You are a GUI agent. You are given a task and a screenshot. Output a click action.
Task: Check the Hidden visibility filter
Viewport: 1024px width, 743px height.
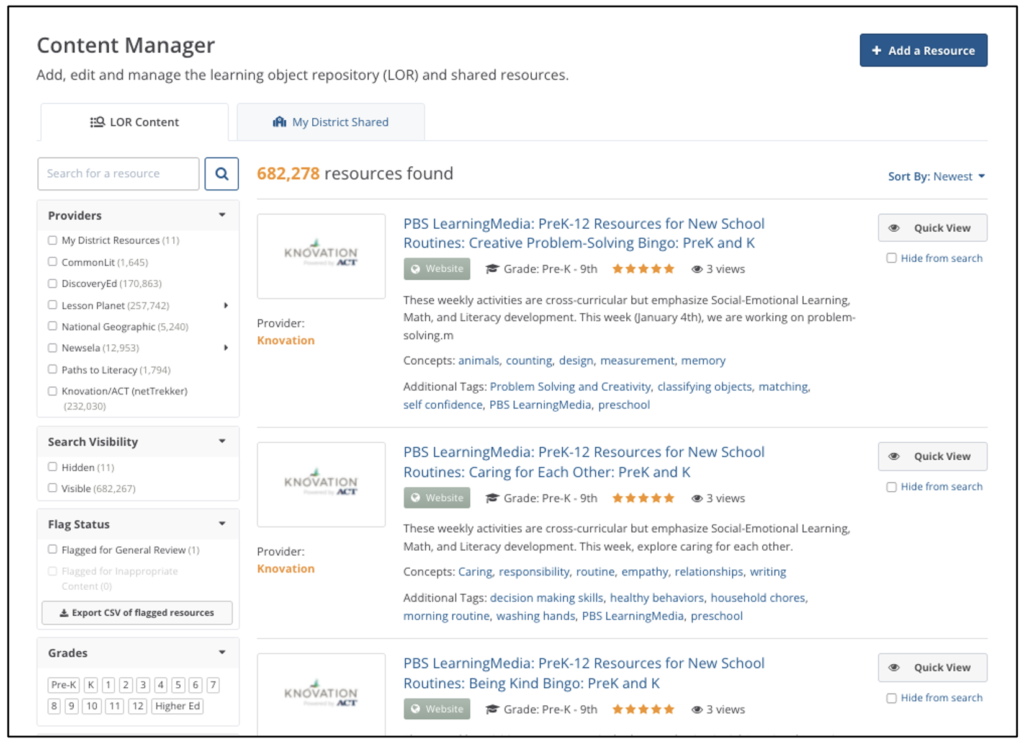tap(52, 467)
